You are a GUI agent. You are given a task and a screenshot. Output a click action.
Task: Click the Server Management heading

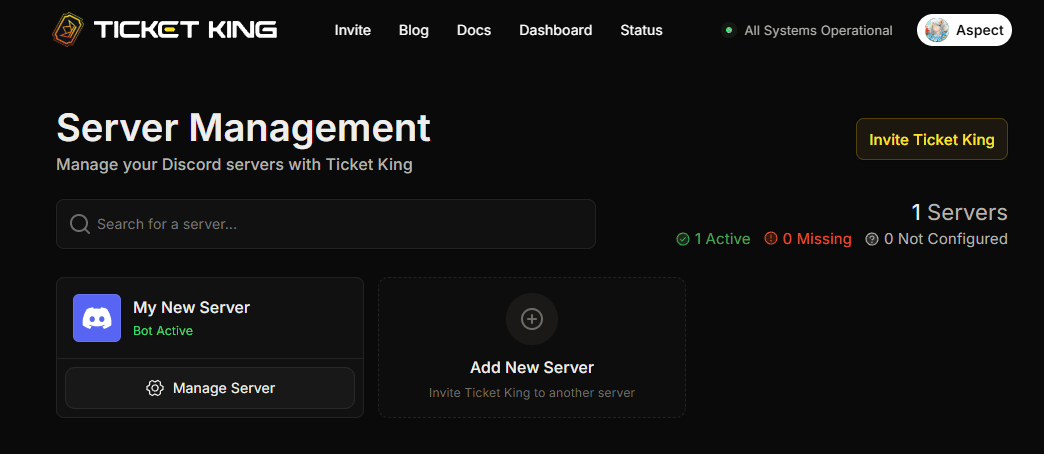point(244,128)
